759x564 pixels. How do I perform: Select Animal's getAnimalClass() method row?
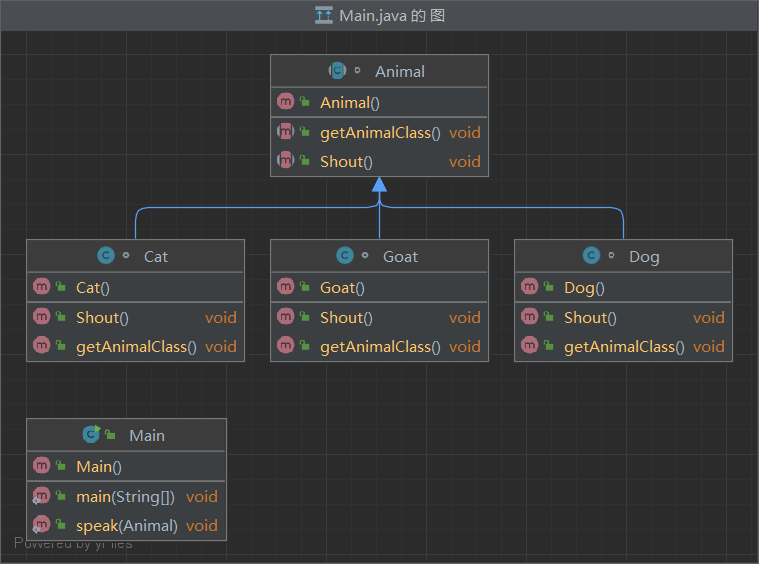tap(380, 132)
